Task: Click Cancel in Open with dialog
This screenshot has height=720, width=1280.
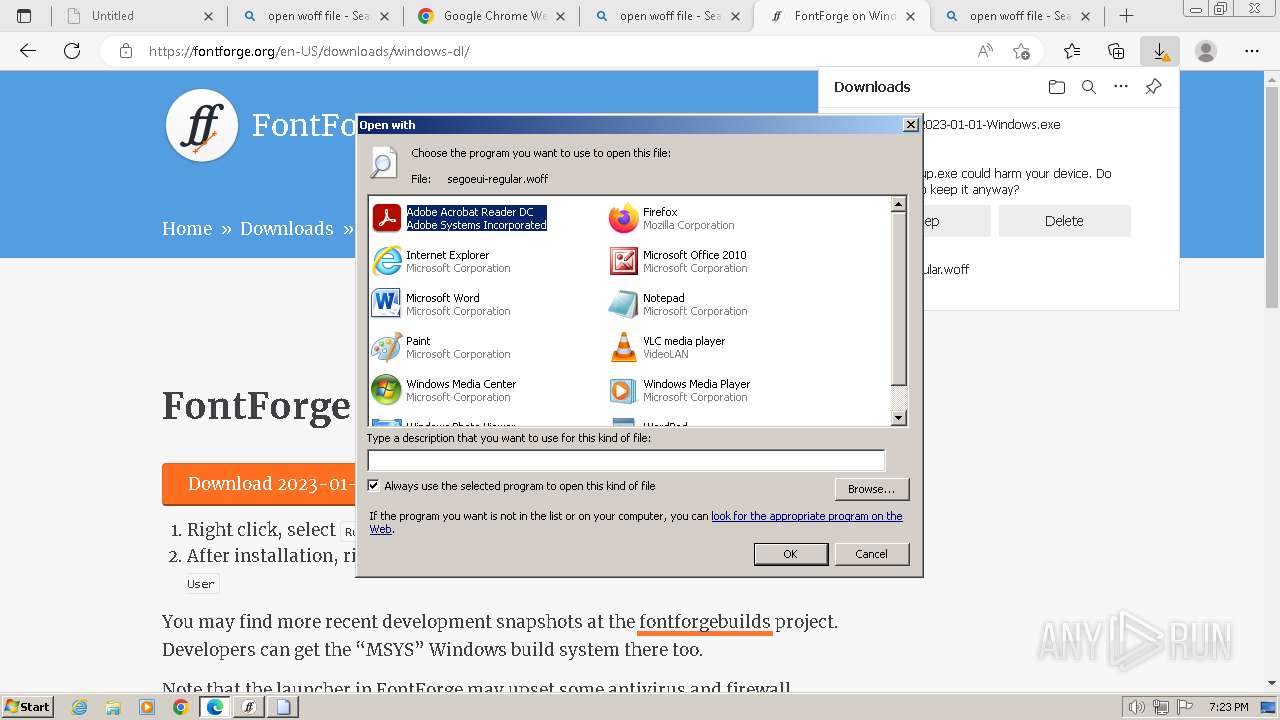Action: click(x=871, y=554)
